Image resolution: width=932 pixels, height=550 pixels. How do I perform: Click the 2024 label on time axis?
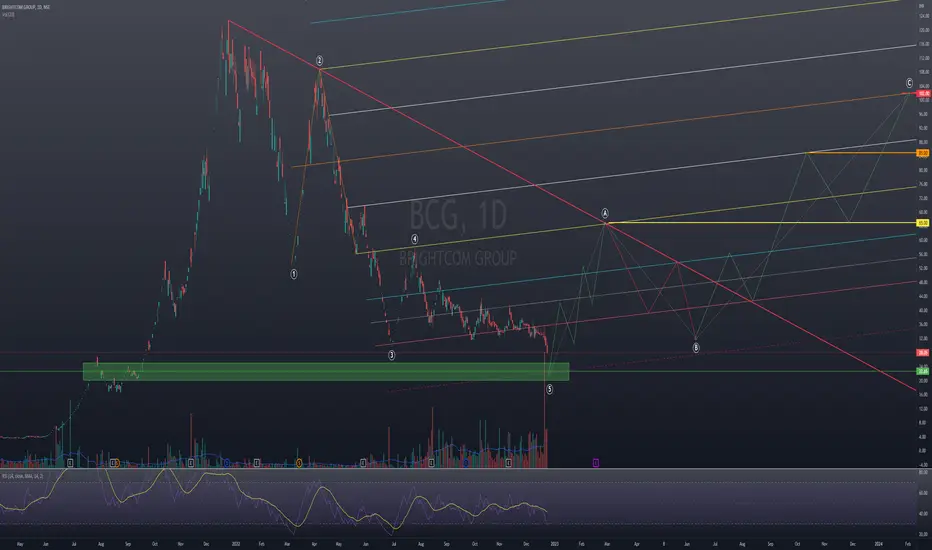(x=879, y=543)
